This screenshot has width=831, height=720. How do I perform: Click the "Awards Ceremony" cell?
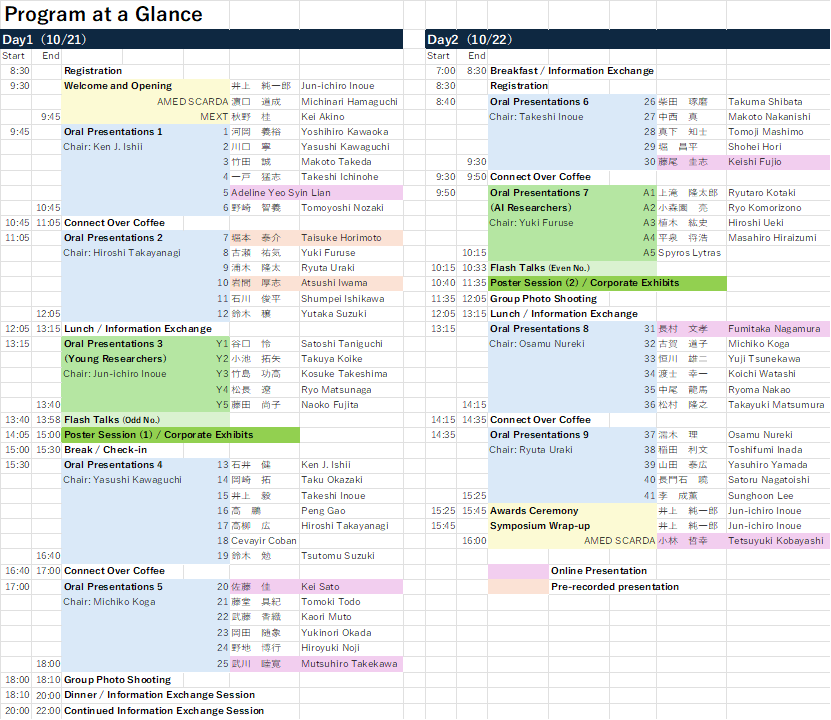click(534, 511)
